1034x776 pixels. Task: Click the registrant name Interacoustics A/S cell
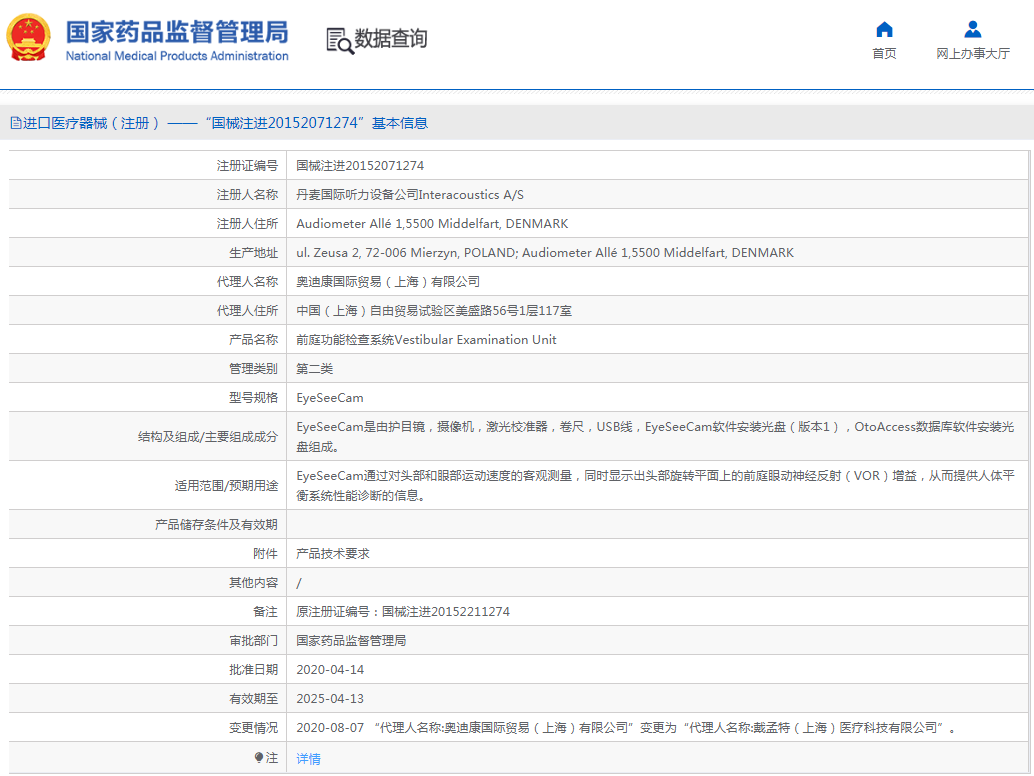pos(410,195)
